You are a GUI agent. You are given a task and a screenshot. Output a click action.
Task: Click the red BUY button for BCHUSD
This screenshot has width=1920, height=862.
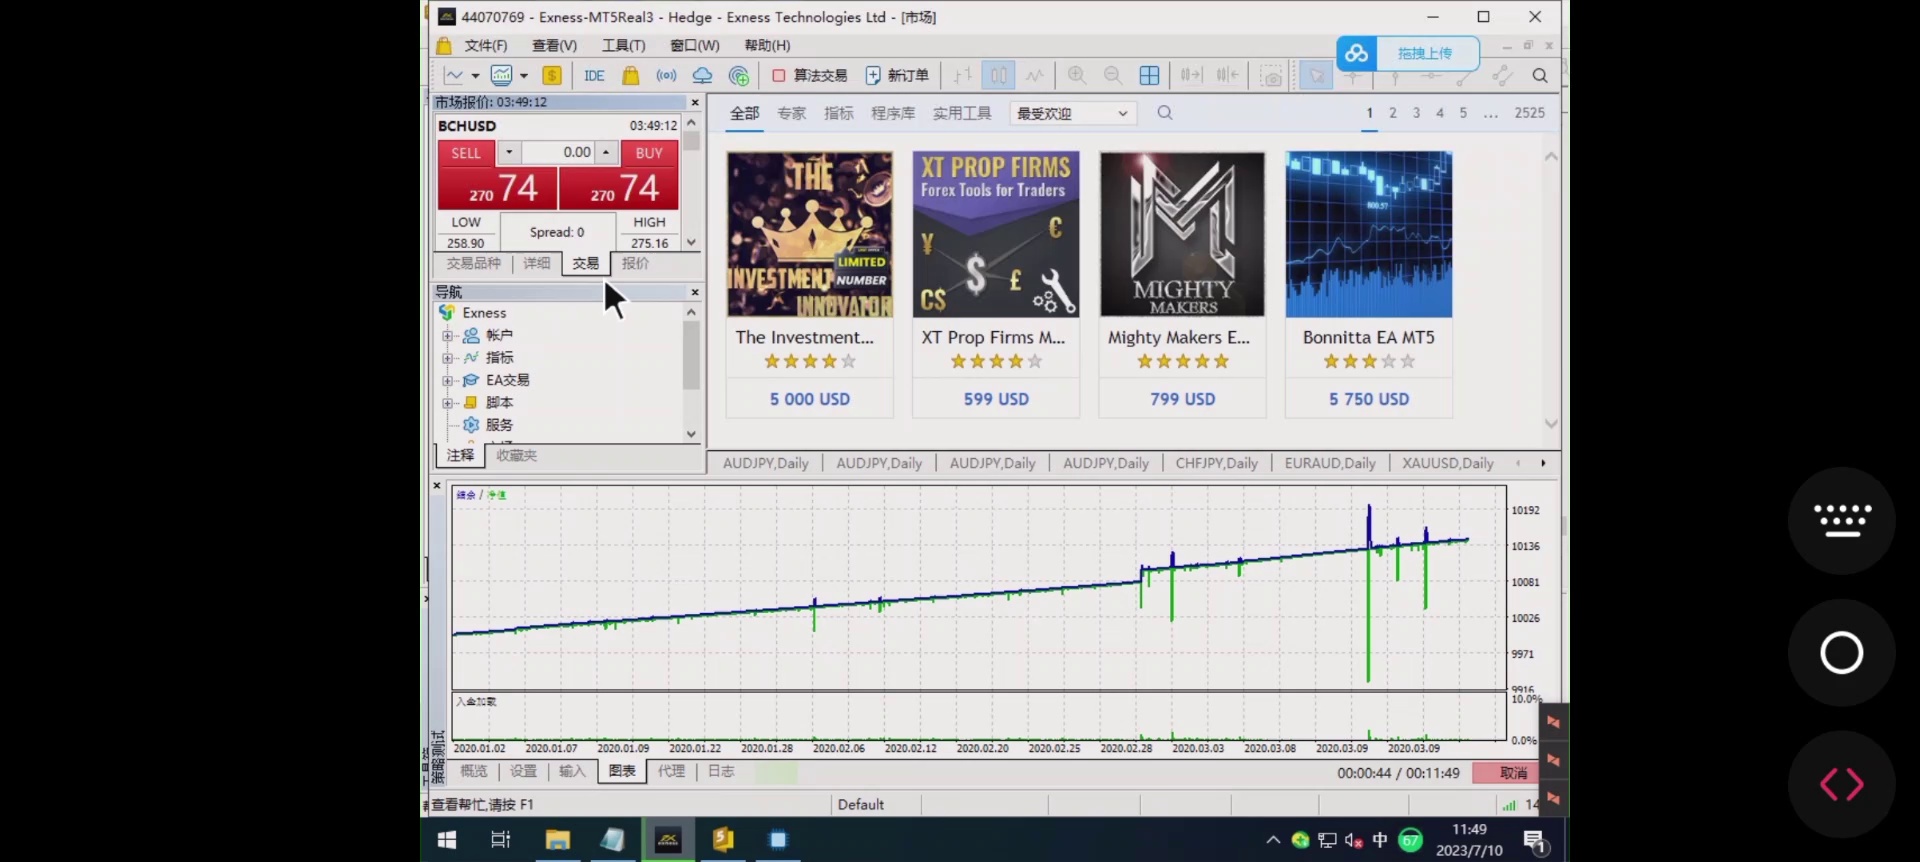point(649,153)
